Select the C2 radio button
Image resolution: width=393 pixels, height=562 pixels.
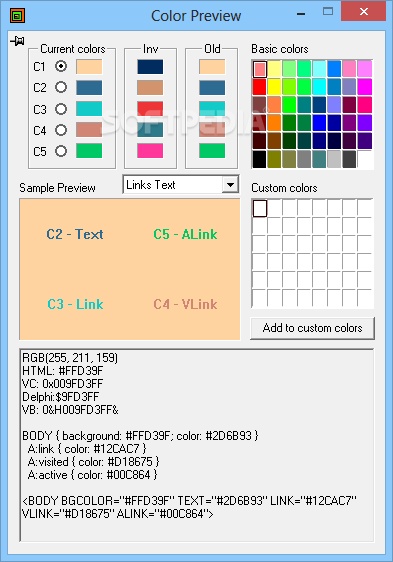pyautogui.click(x=61, y=87)
